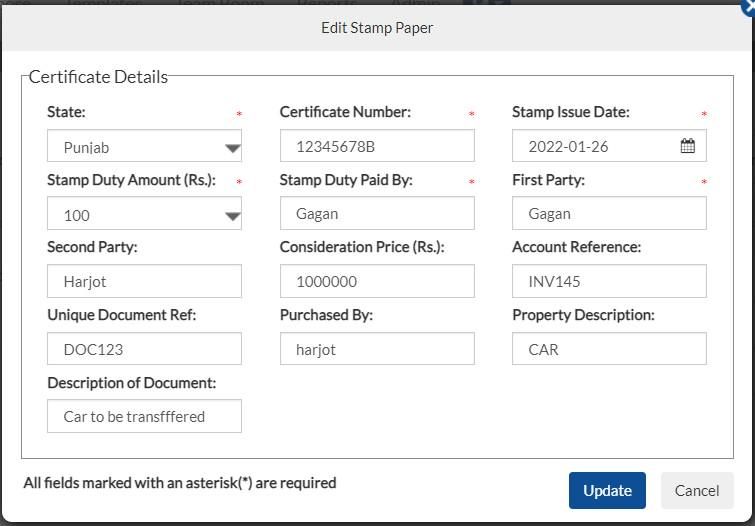Viewport: 755px width, 526px height.
Task: Click the Property Description field CAR
Action: [609, 348]
